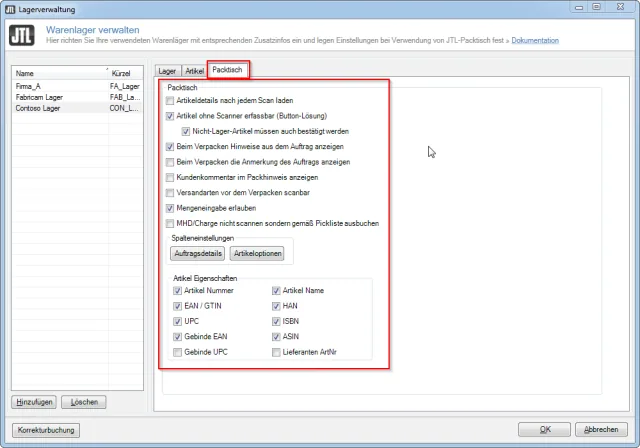Check Lieferanten ArtNr checkbox

click(276, 352)
